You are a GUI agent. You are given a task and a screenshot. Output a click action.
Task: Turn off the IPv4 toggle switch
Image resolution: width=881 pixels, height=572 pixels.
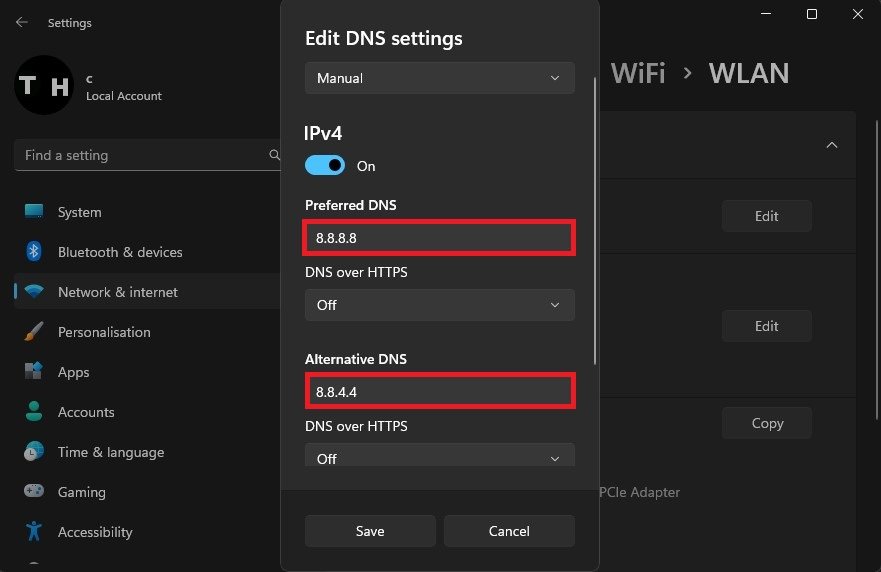coord(325,166)
